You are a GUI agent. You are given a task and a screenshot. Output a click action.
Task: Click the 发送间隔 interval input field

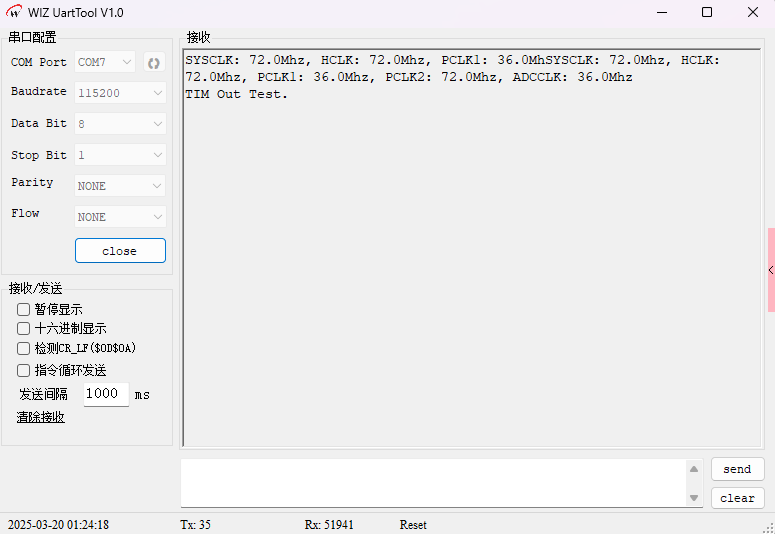click(x=105, y=394)
